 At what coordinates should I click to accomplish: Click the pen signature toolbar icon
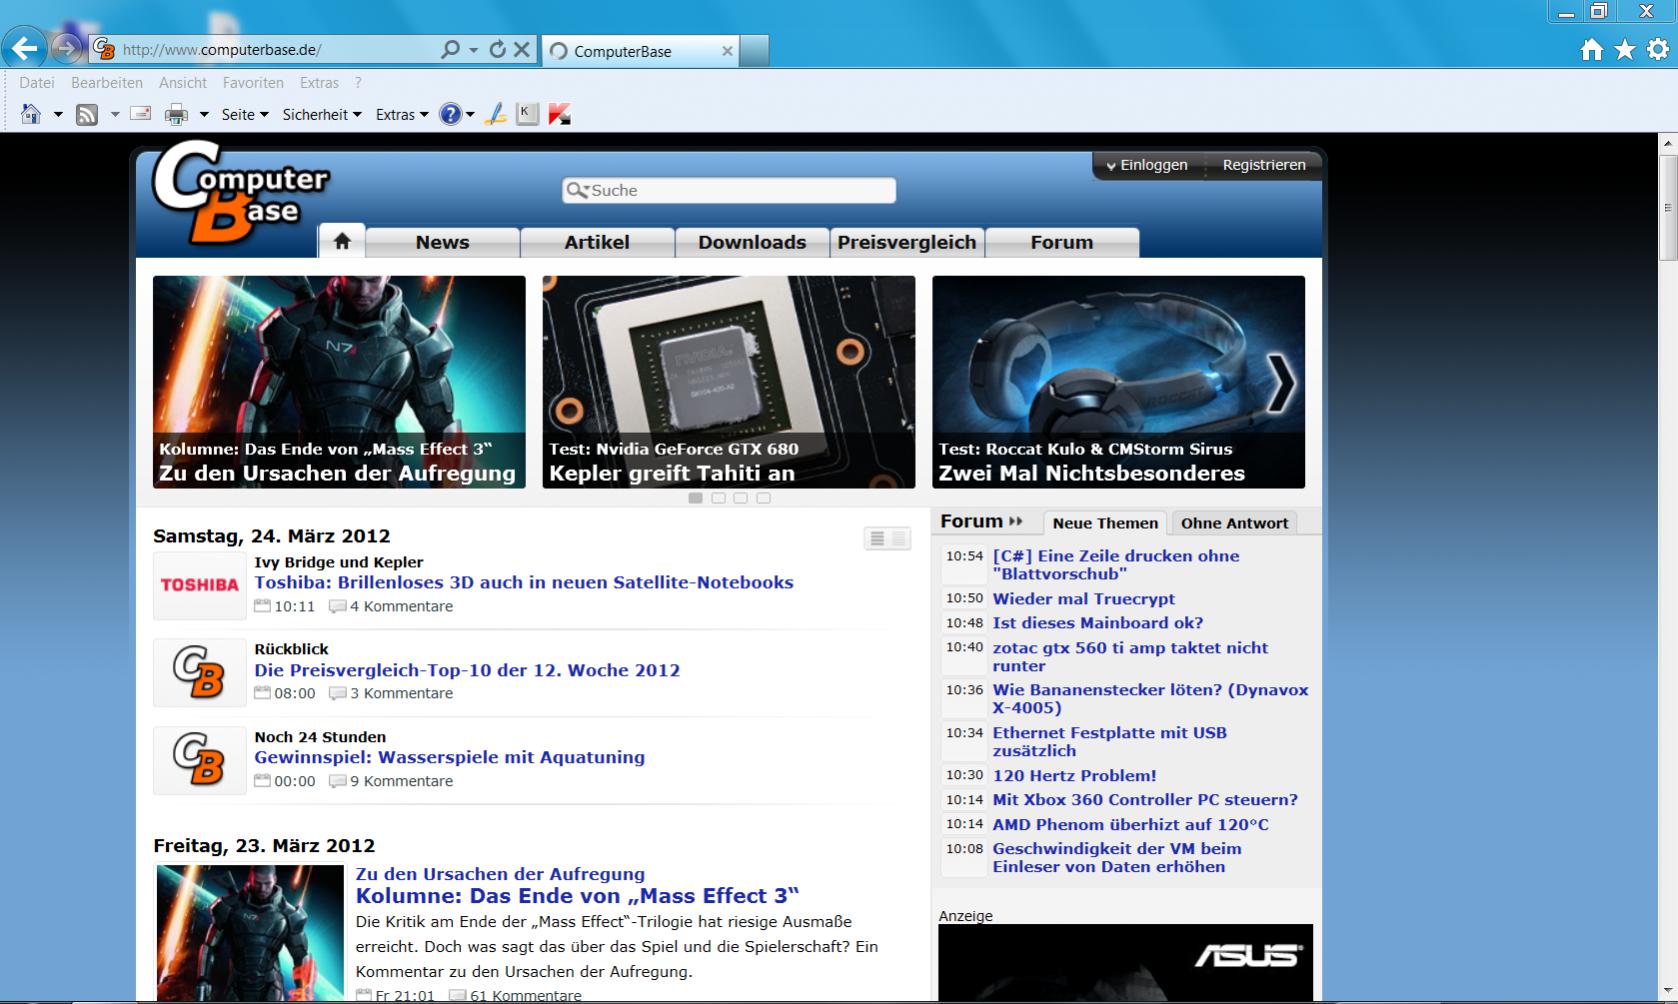click(495, 114)
